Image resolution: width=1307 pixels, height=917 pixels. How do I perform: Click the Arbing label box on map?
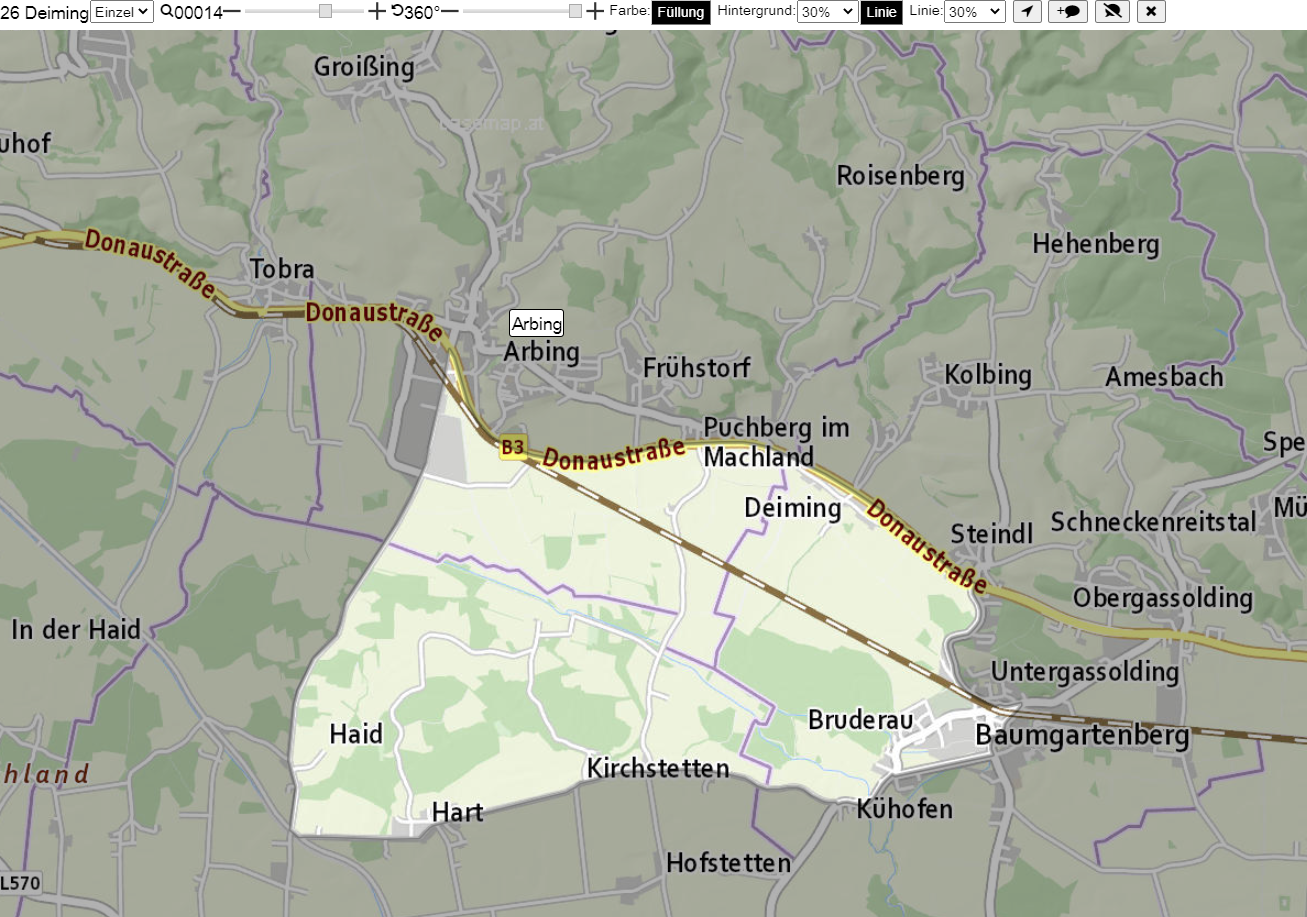click(x=537, y=323)
